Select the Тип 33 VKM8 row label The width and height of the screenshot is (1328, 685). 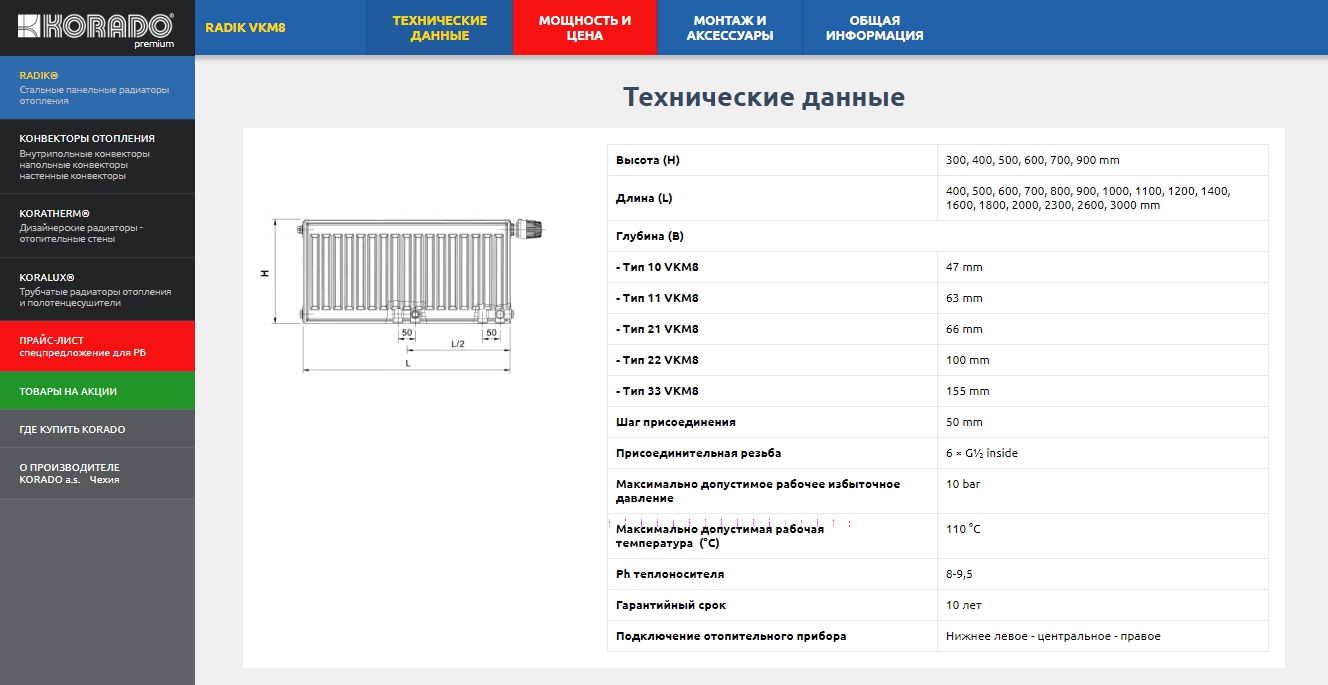[657, 391]
